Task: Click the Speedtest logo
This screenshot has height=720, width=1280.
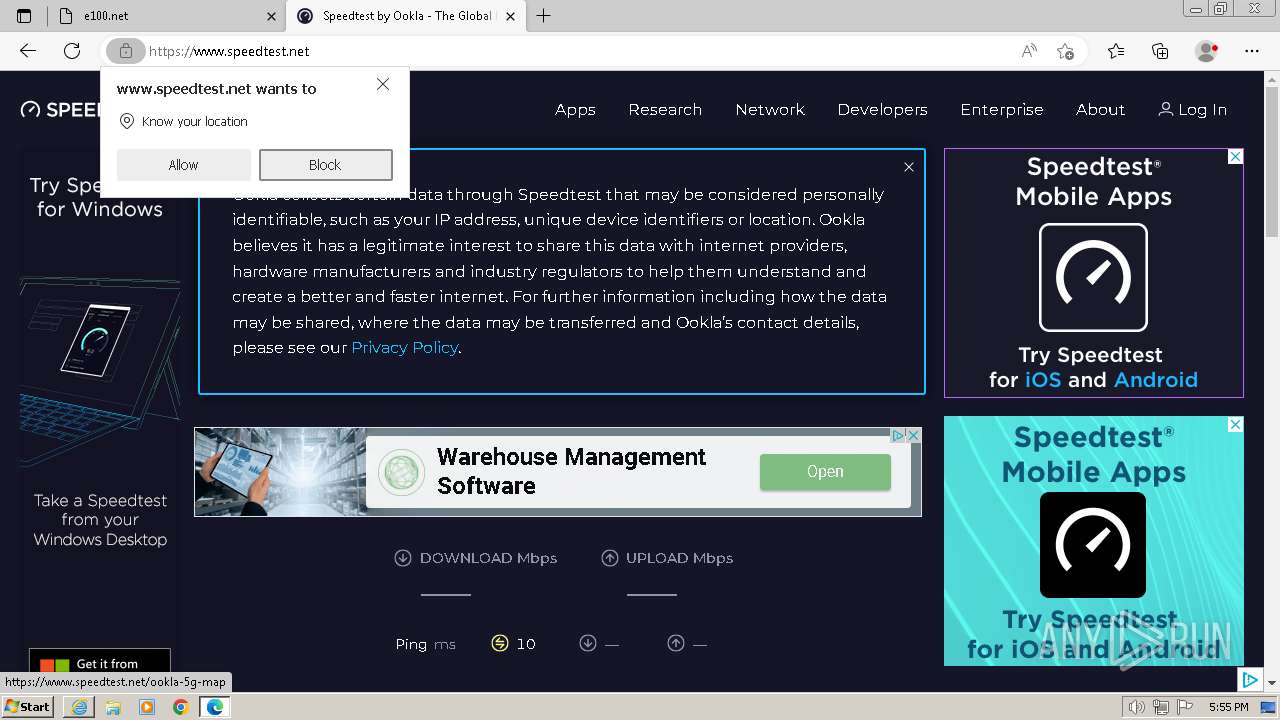Action: pyautogui.click(x=60, y=109)
